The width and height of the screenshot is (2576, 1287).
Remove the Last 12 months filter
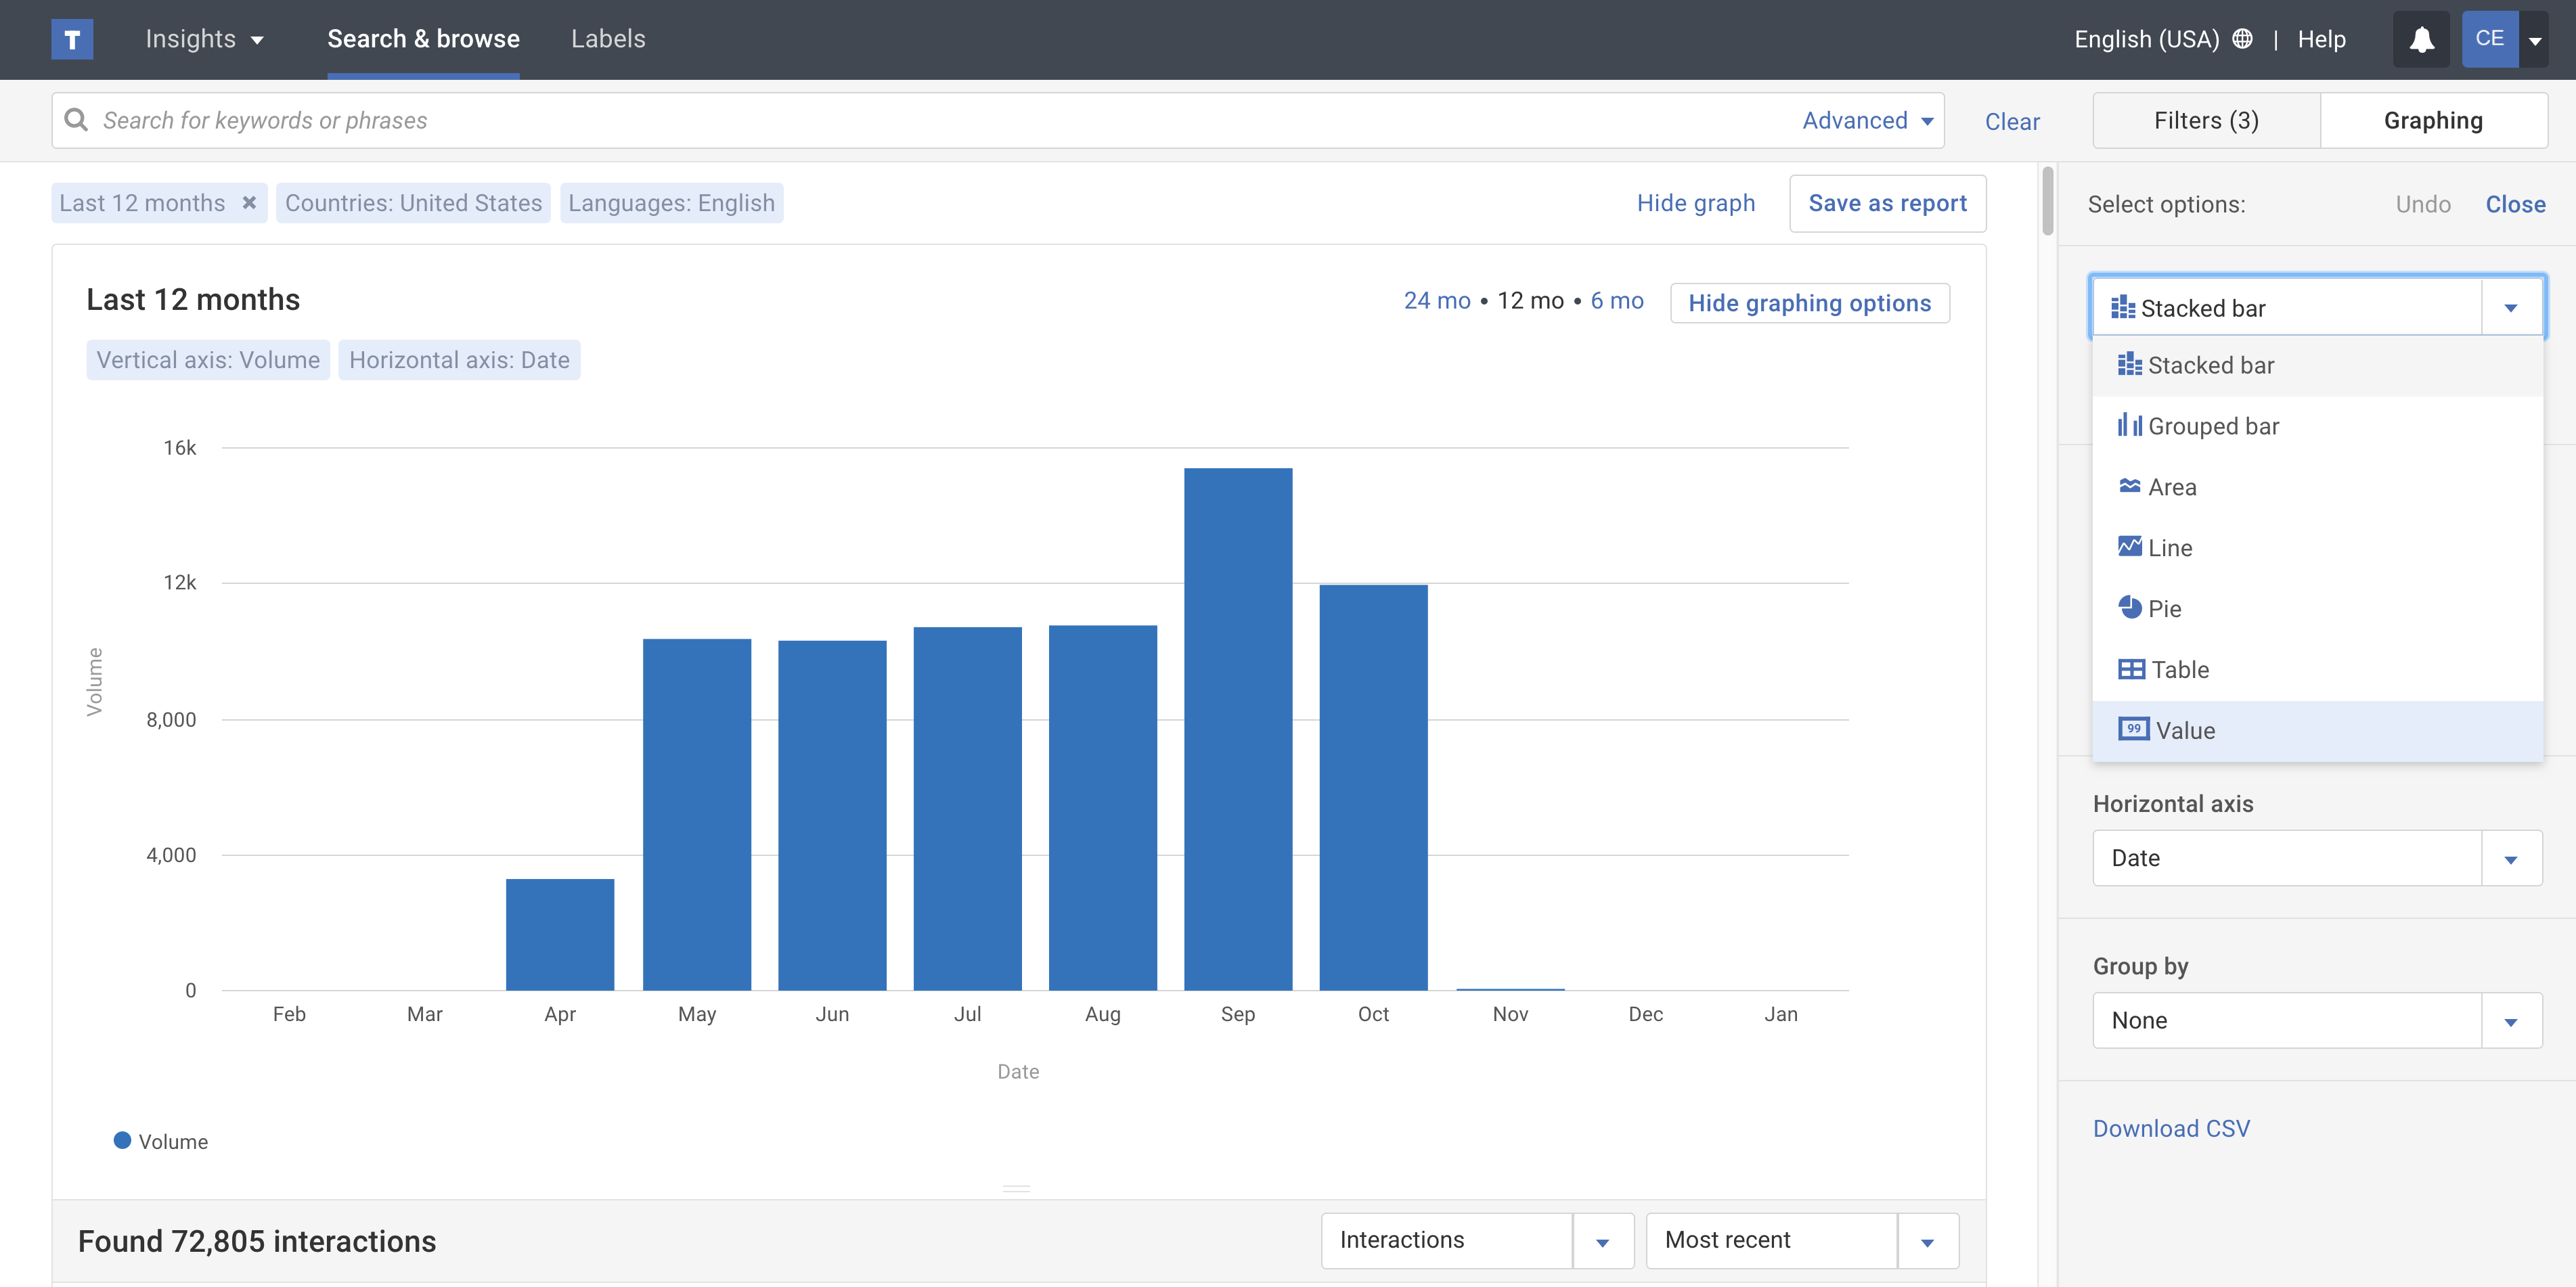click(x=249, y=203)
